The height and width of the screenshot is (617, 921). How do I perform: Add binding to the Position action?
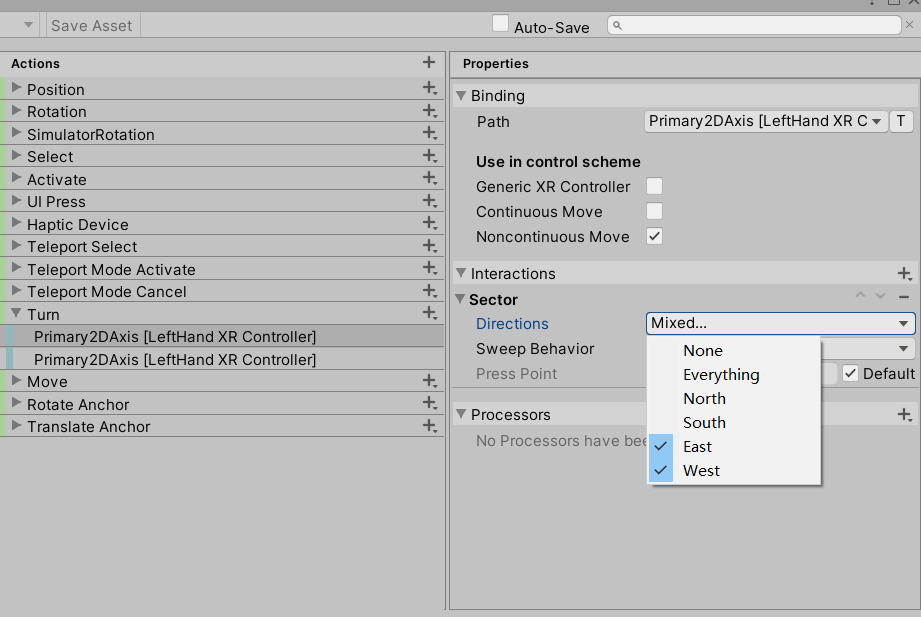pos(429,89)
